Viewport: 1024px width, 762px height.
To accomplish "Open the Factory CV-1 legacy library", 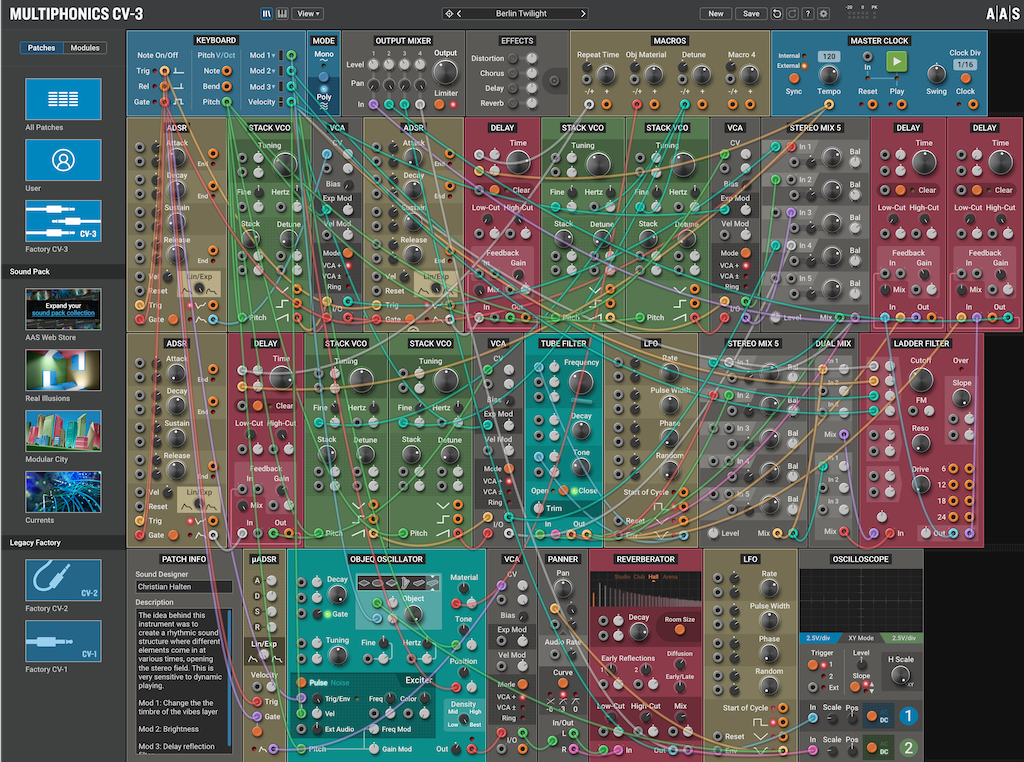I will tap(63, 641).
